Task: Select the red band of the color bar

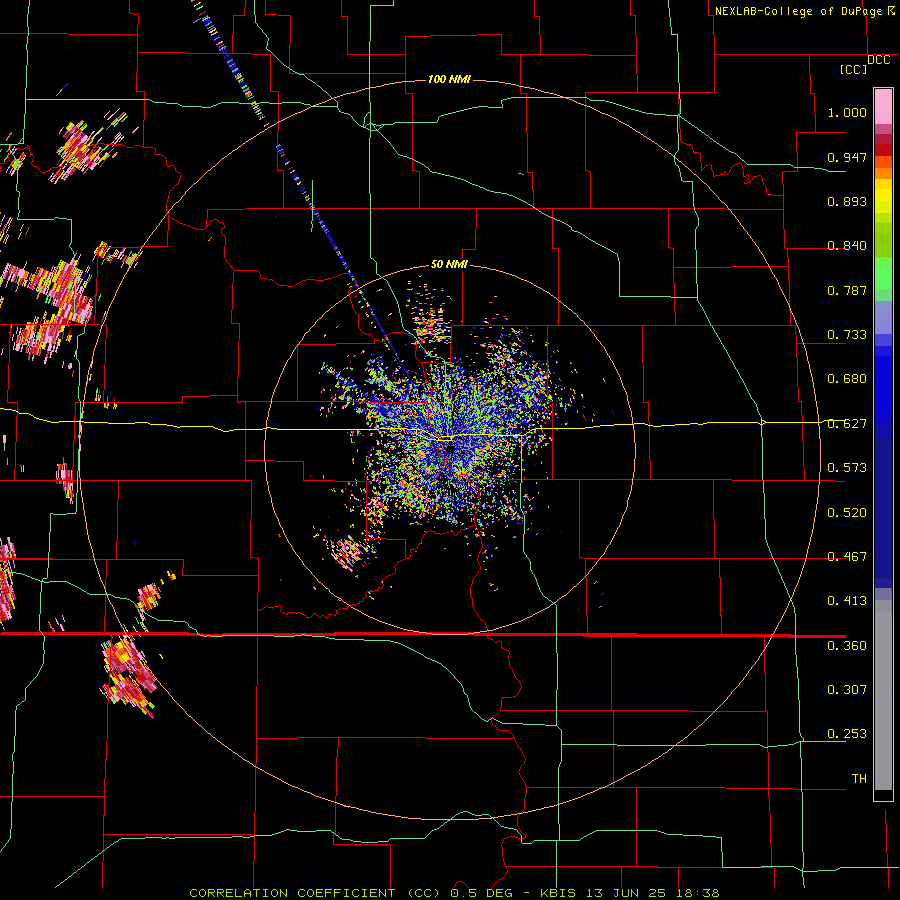Action: tap(883, 149)
